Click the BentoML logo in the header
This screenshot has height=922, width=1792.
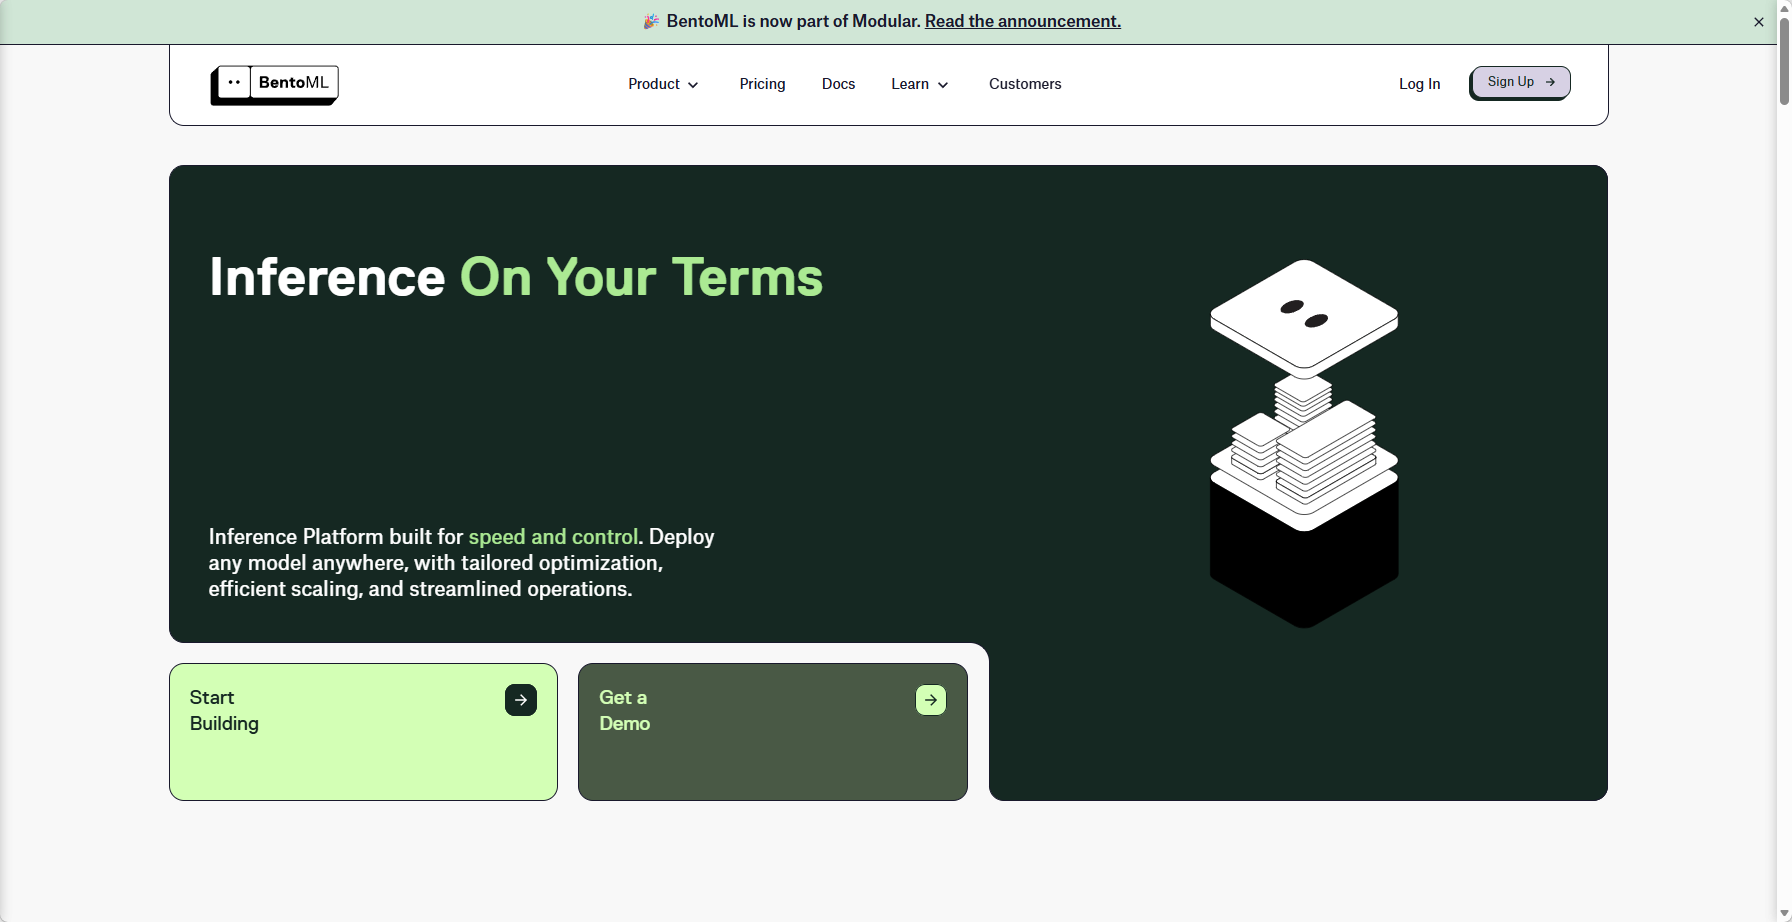tap(274, 85)
